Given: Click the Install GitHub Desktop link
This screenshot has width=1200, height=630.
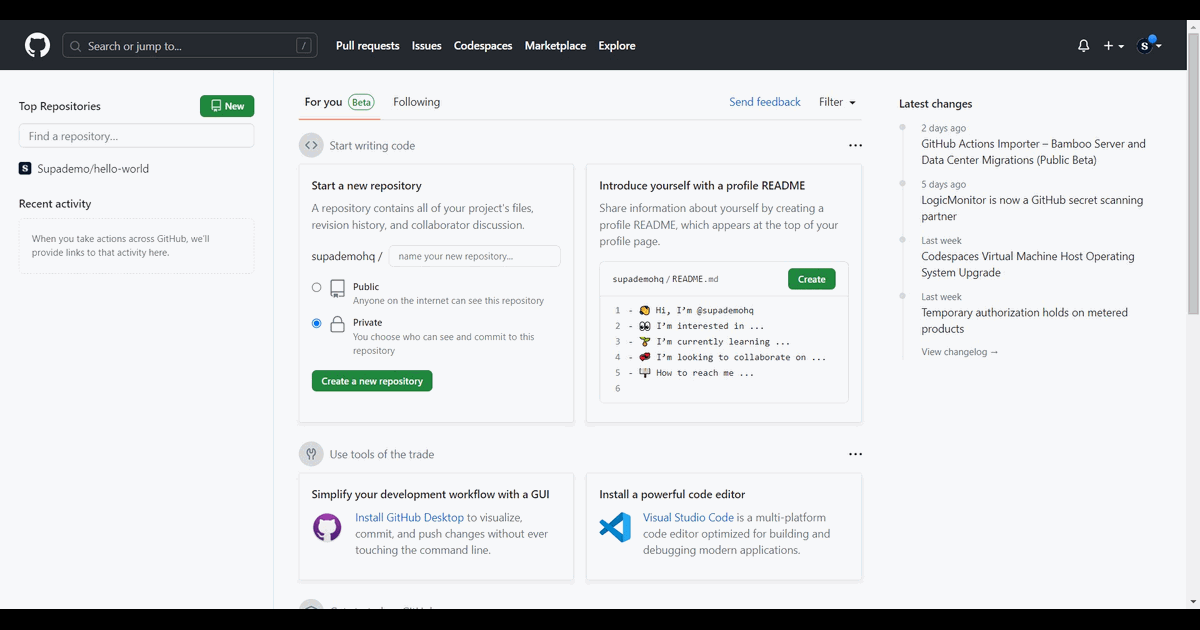Looking at the screenshot, I should coord(409,518).
